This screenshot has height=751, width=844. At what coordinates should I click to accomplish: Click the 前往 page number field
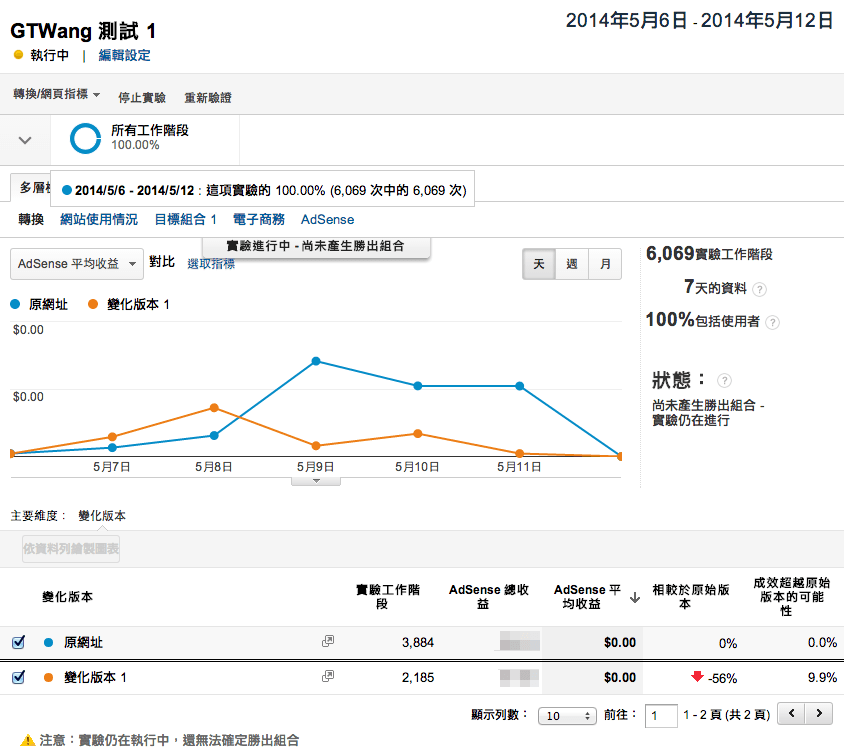[660, 716]
